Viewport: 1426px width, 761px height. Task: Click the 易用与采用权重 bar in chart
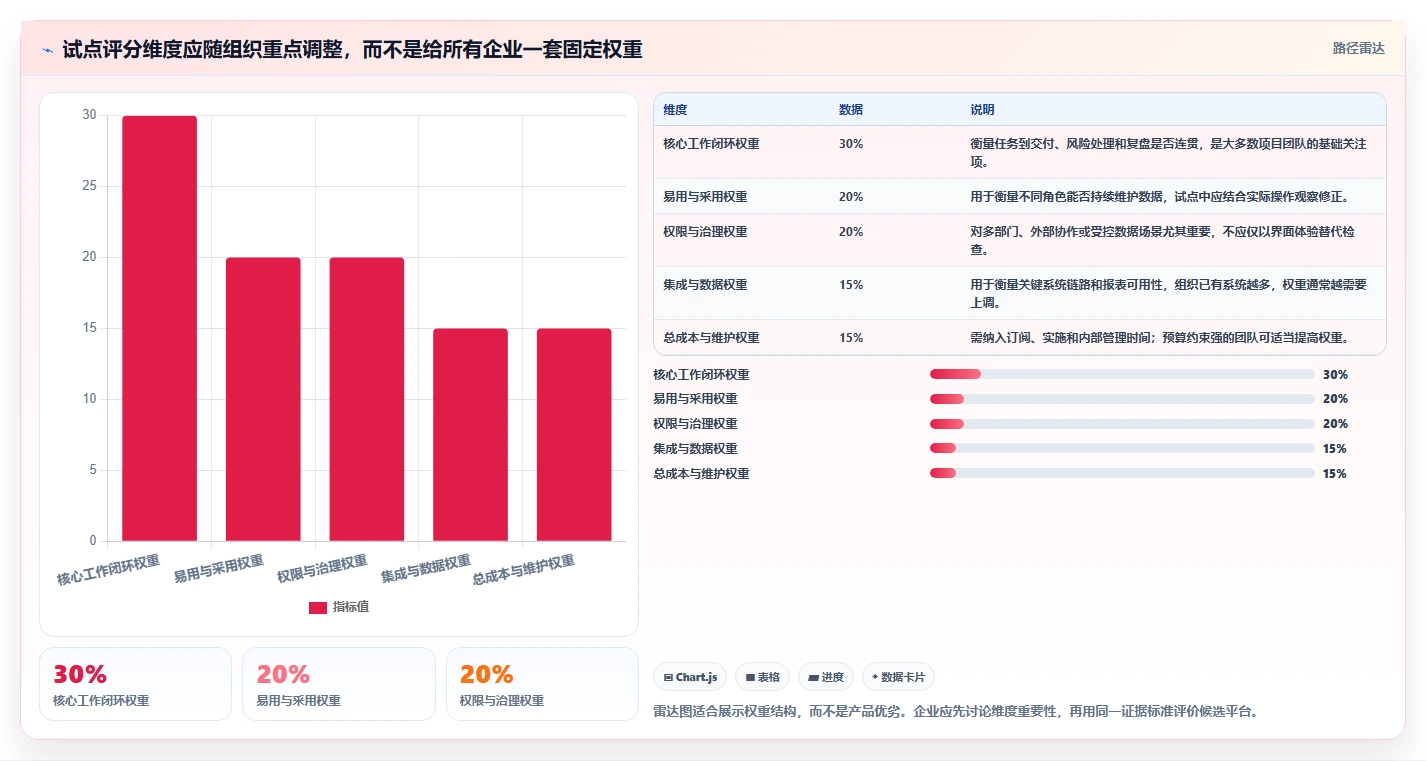pos(263,400)
